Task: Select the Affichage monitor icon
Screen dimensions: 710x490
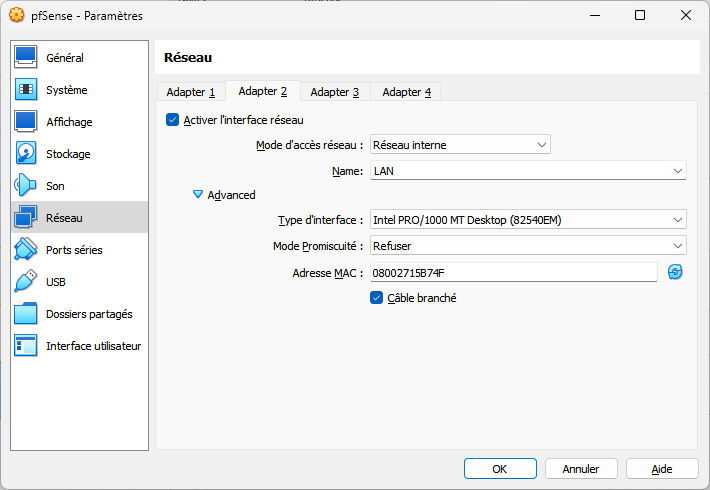Action: (25, 121)
